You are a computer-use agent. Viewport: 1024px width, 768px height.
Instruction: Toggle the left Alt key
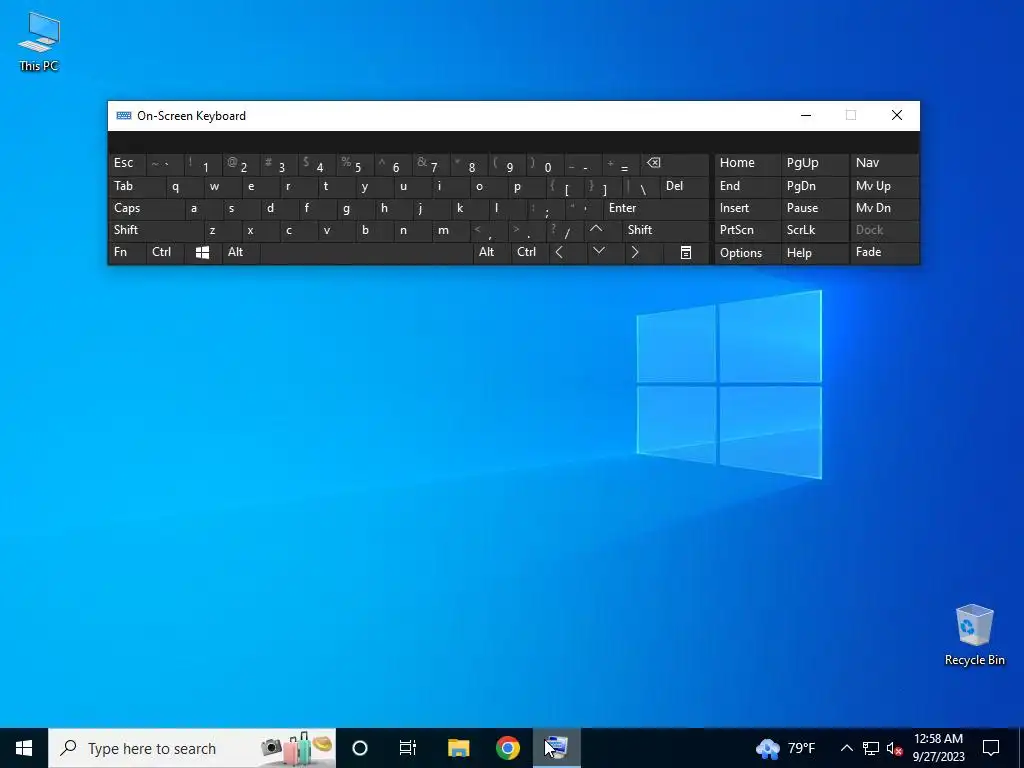(241, 253)
